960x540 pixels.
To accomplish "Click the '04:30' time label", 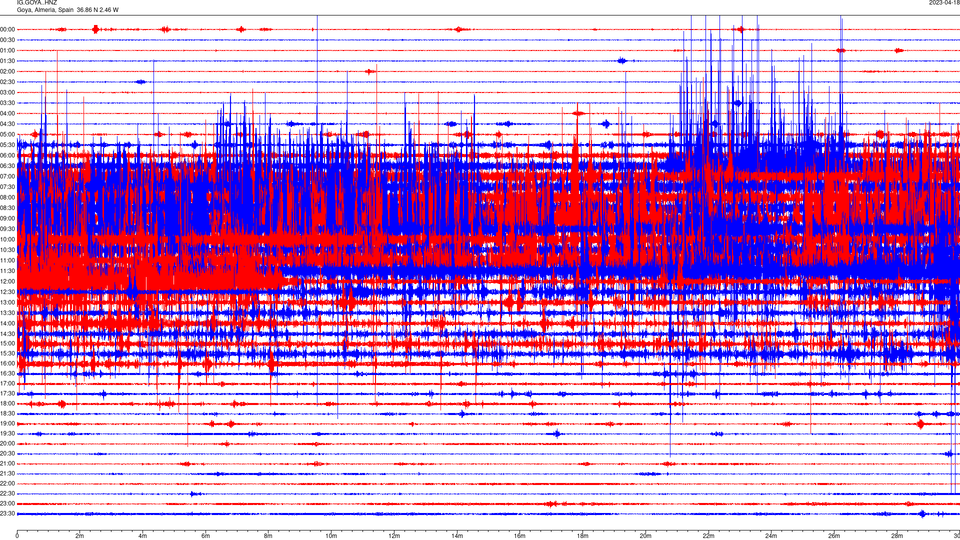I will click(x=7, y=124).
